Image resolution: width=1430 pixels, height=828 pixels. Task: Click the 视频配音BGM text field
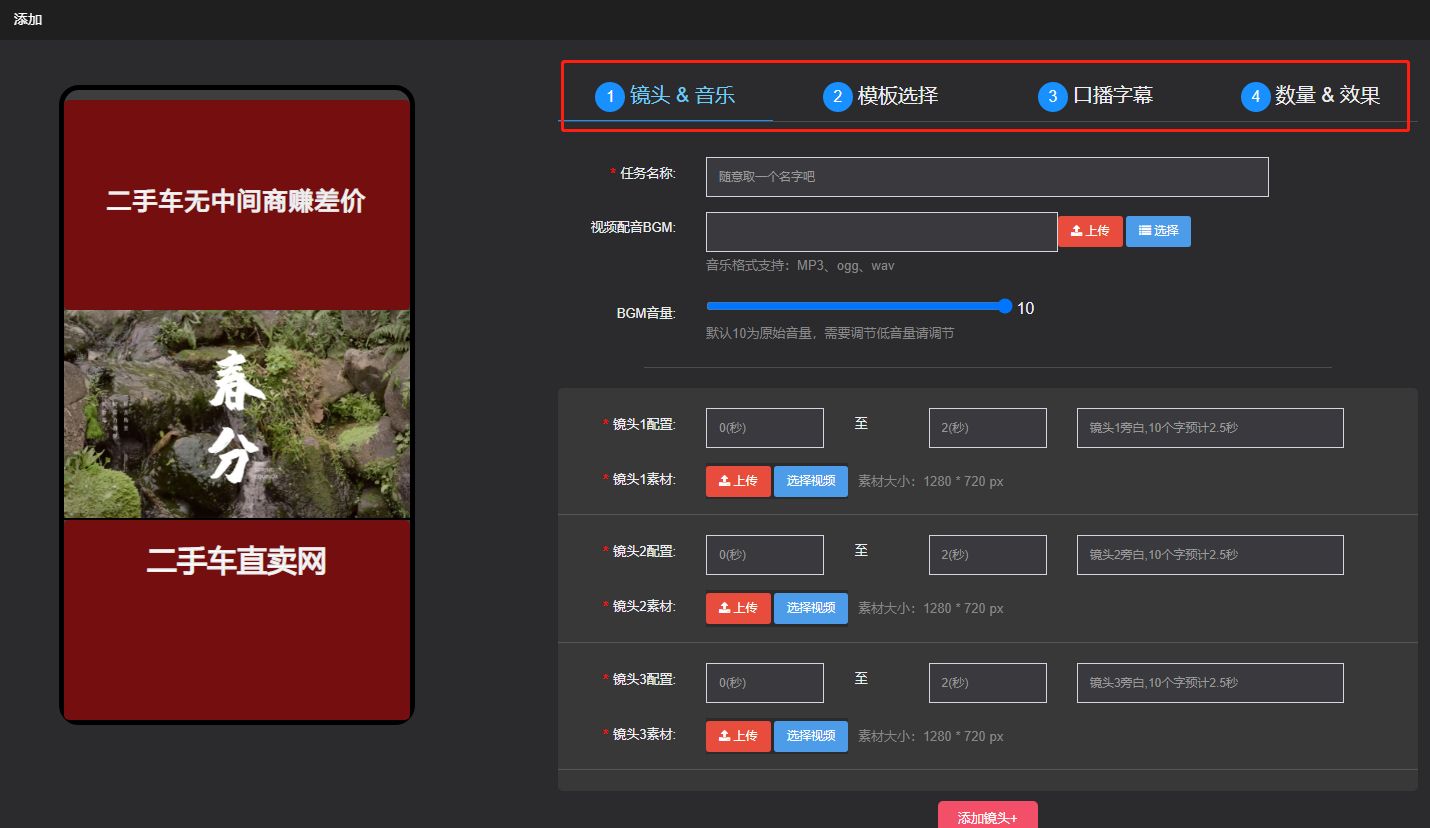[x=881, y=232]
